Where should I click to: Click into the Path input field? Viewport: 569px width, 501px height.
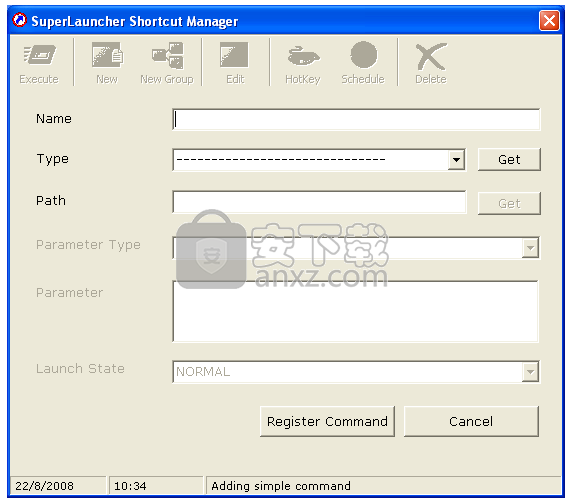pos(319,202)
